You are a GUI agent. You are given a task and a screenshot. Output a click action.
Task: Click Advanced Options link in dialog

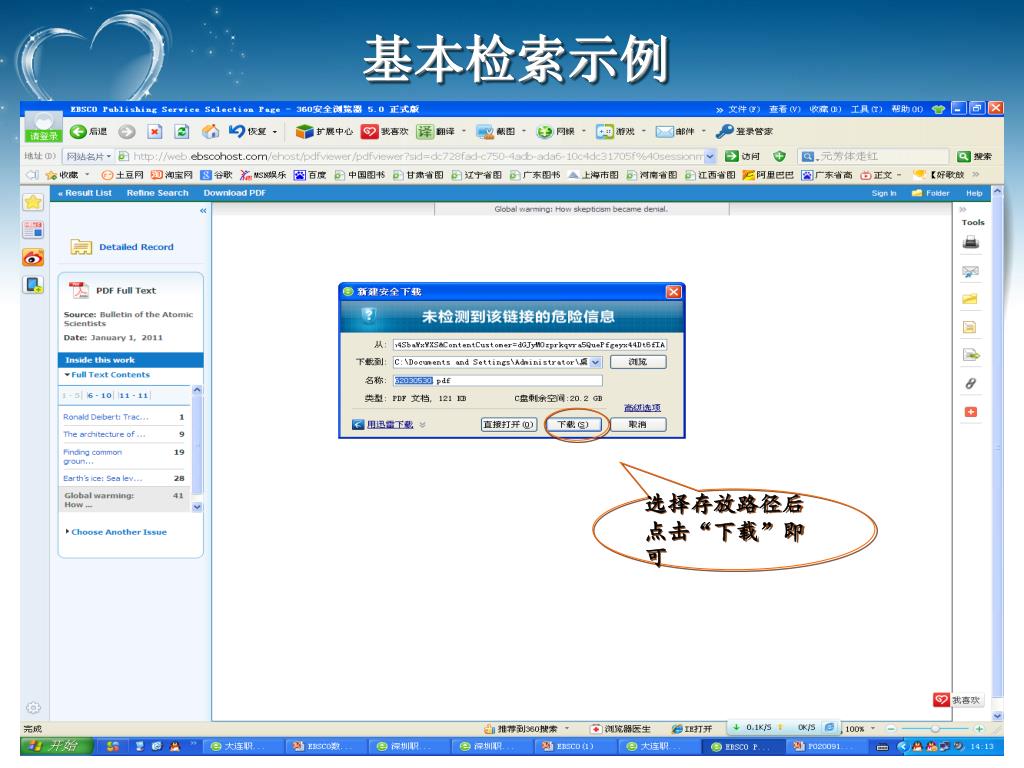coord(642,408)
